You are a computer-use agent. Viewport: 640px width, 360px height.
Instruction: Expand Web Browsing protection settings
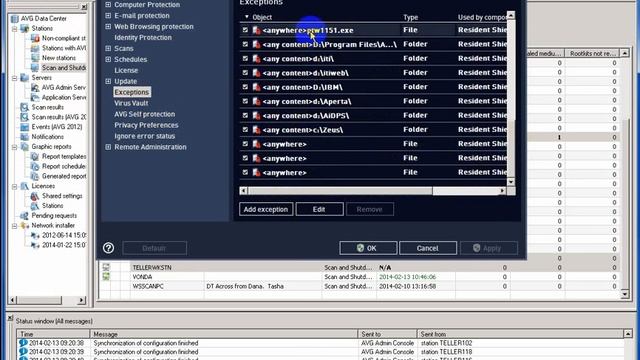point(108,27)
